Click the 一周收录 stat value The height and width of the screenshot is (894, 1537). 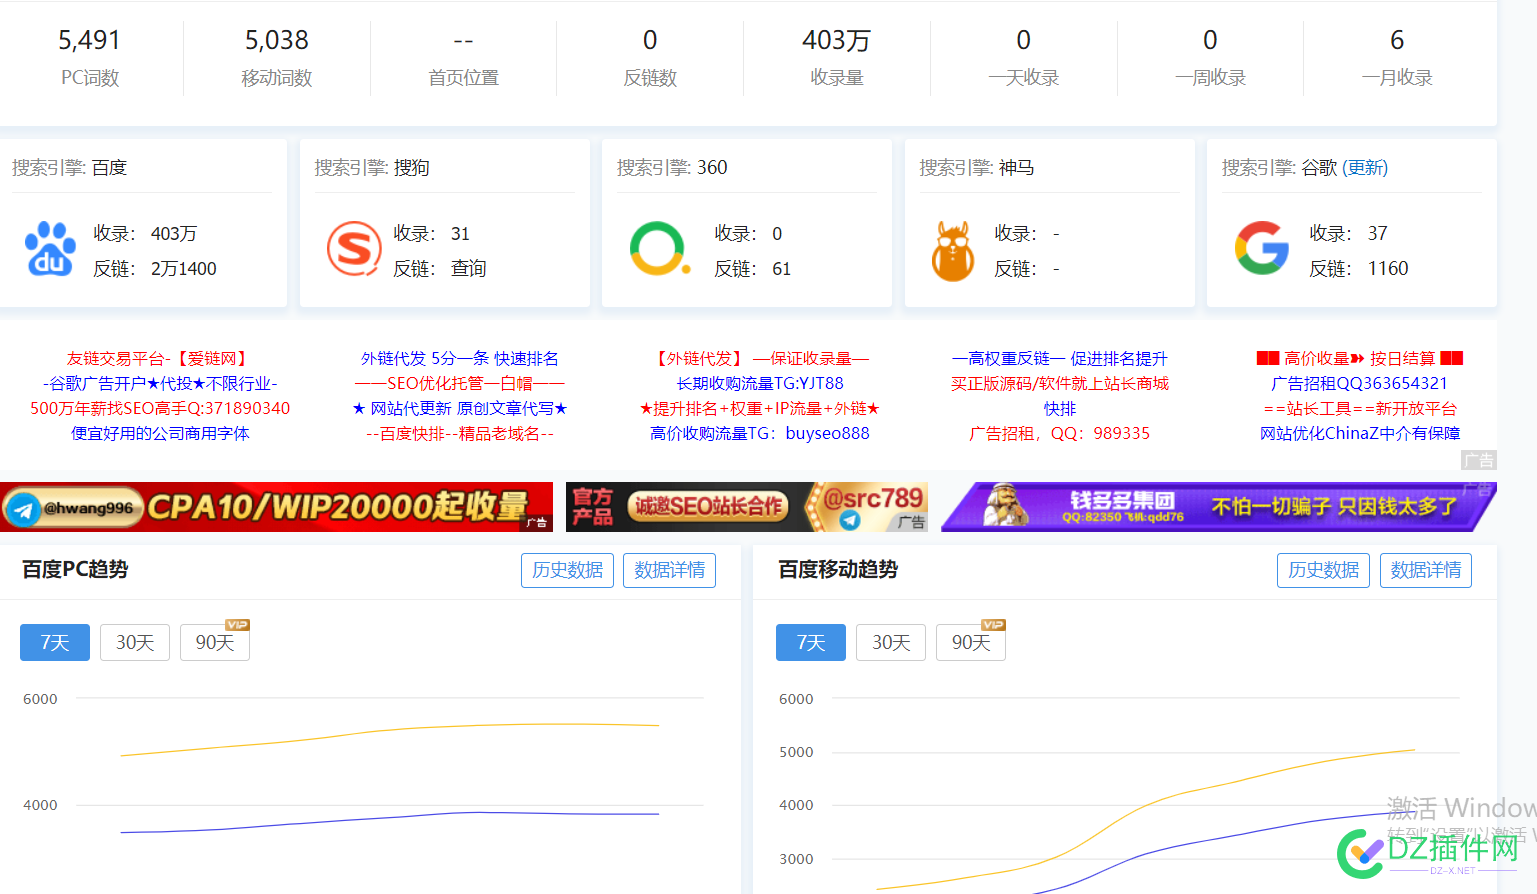(1210, 40)
